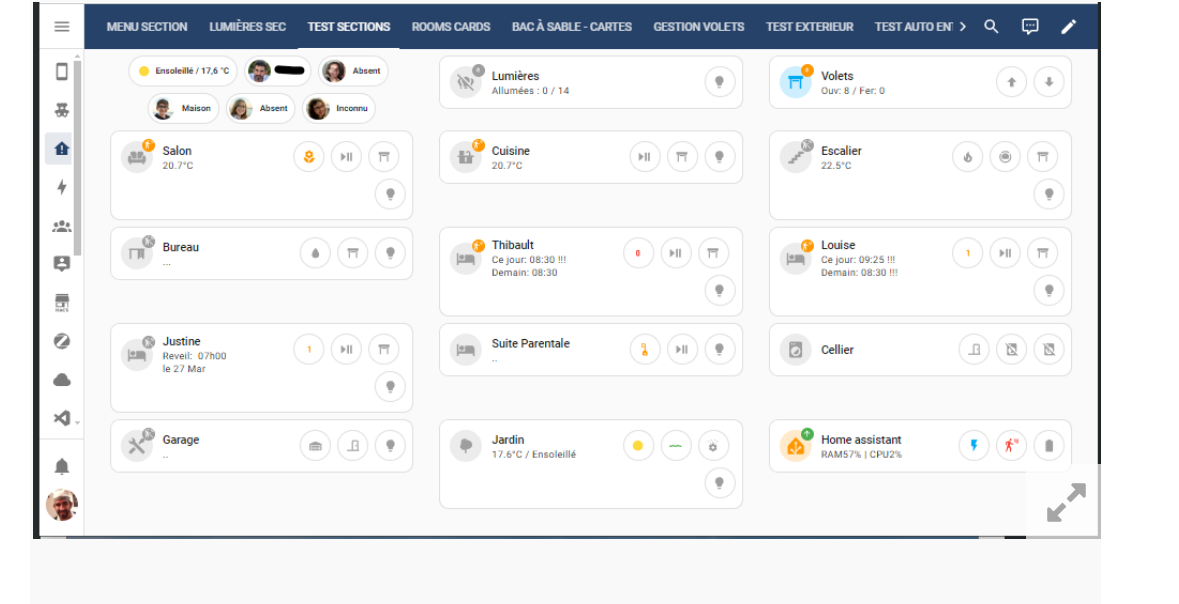Click Justine's orange 1 counter button
Screen dimensions: 1179x604
click(x=308, y=350)
